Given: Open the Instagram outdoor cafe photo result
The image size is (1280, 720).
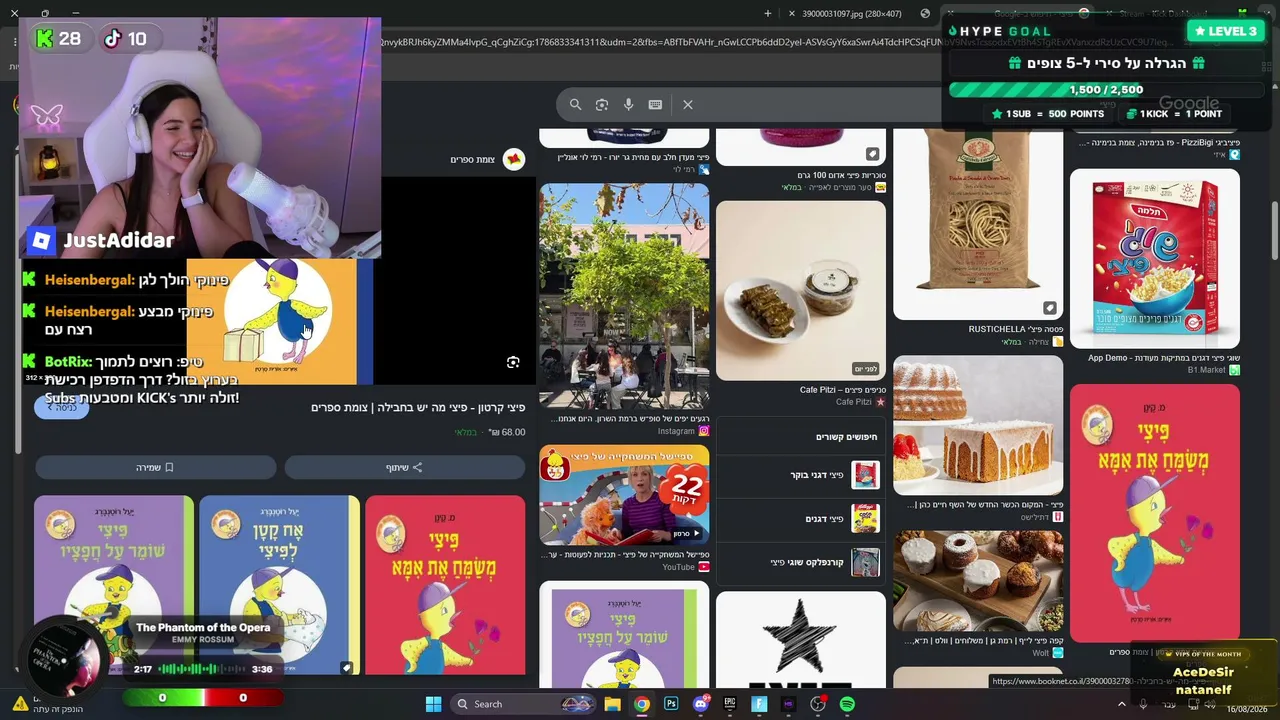Looking at the screenshot, I should pyautogui.click(x=624, y=296).
